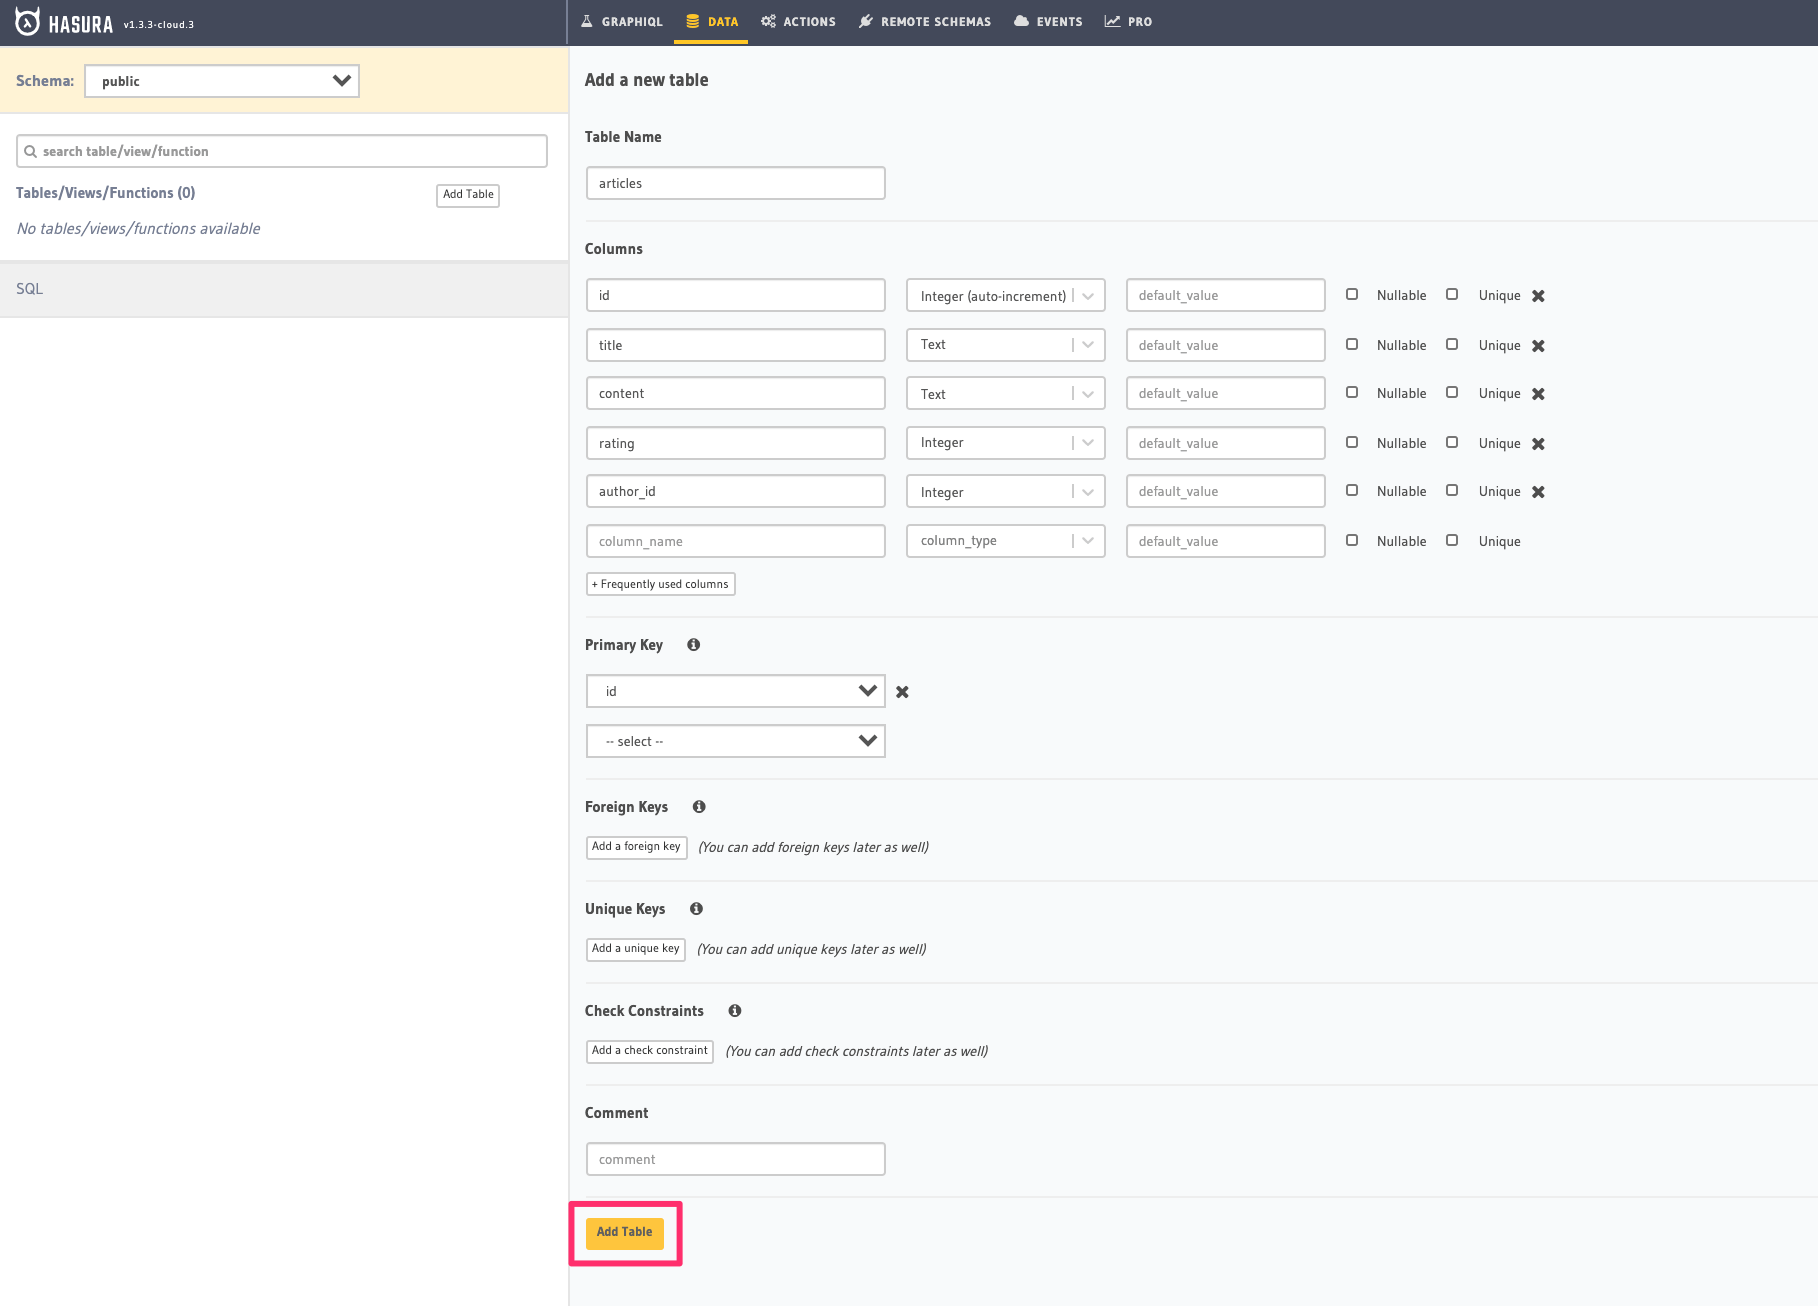Click the yellow Add Table button
This screenshot has height=1306, width=1818.
coord(624,1232)
